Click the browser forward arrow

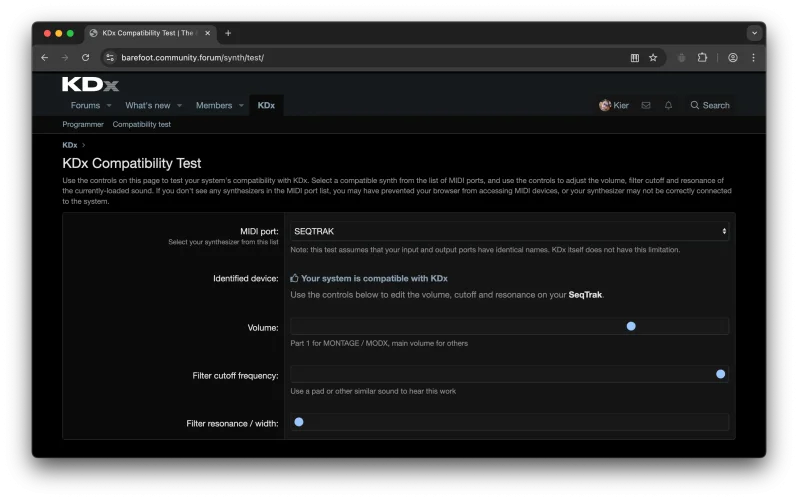coord(65,58)
